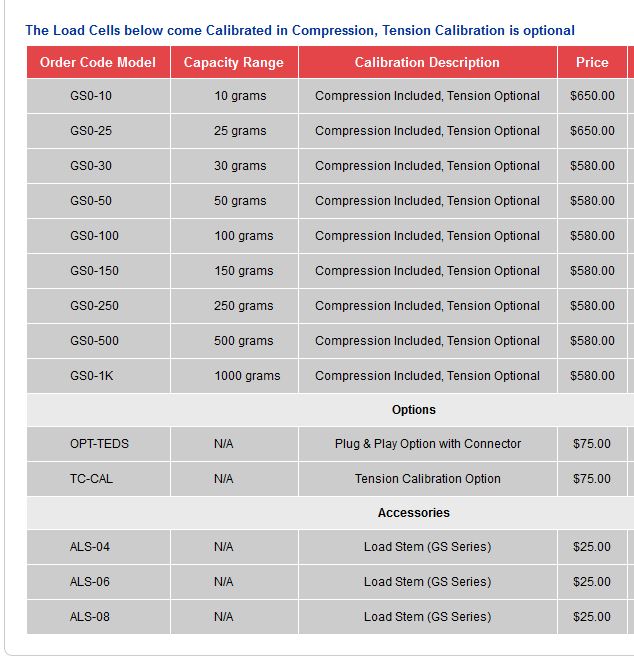This screenshot has width=634, height=657.
Task: Click the 250 grams capacity cell
Action: (243, 306)
